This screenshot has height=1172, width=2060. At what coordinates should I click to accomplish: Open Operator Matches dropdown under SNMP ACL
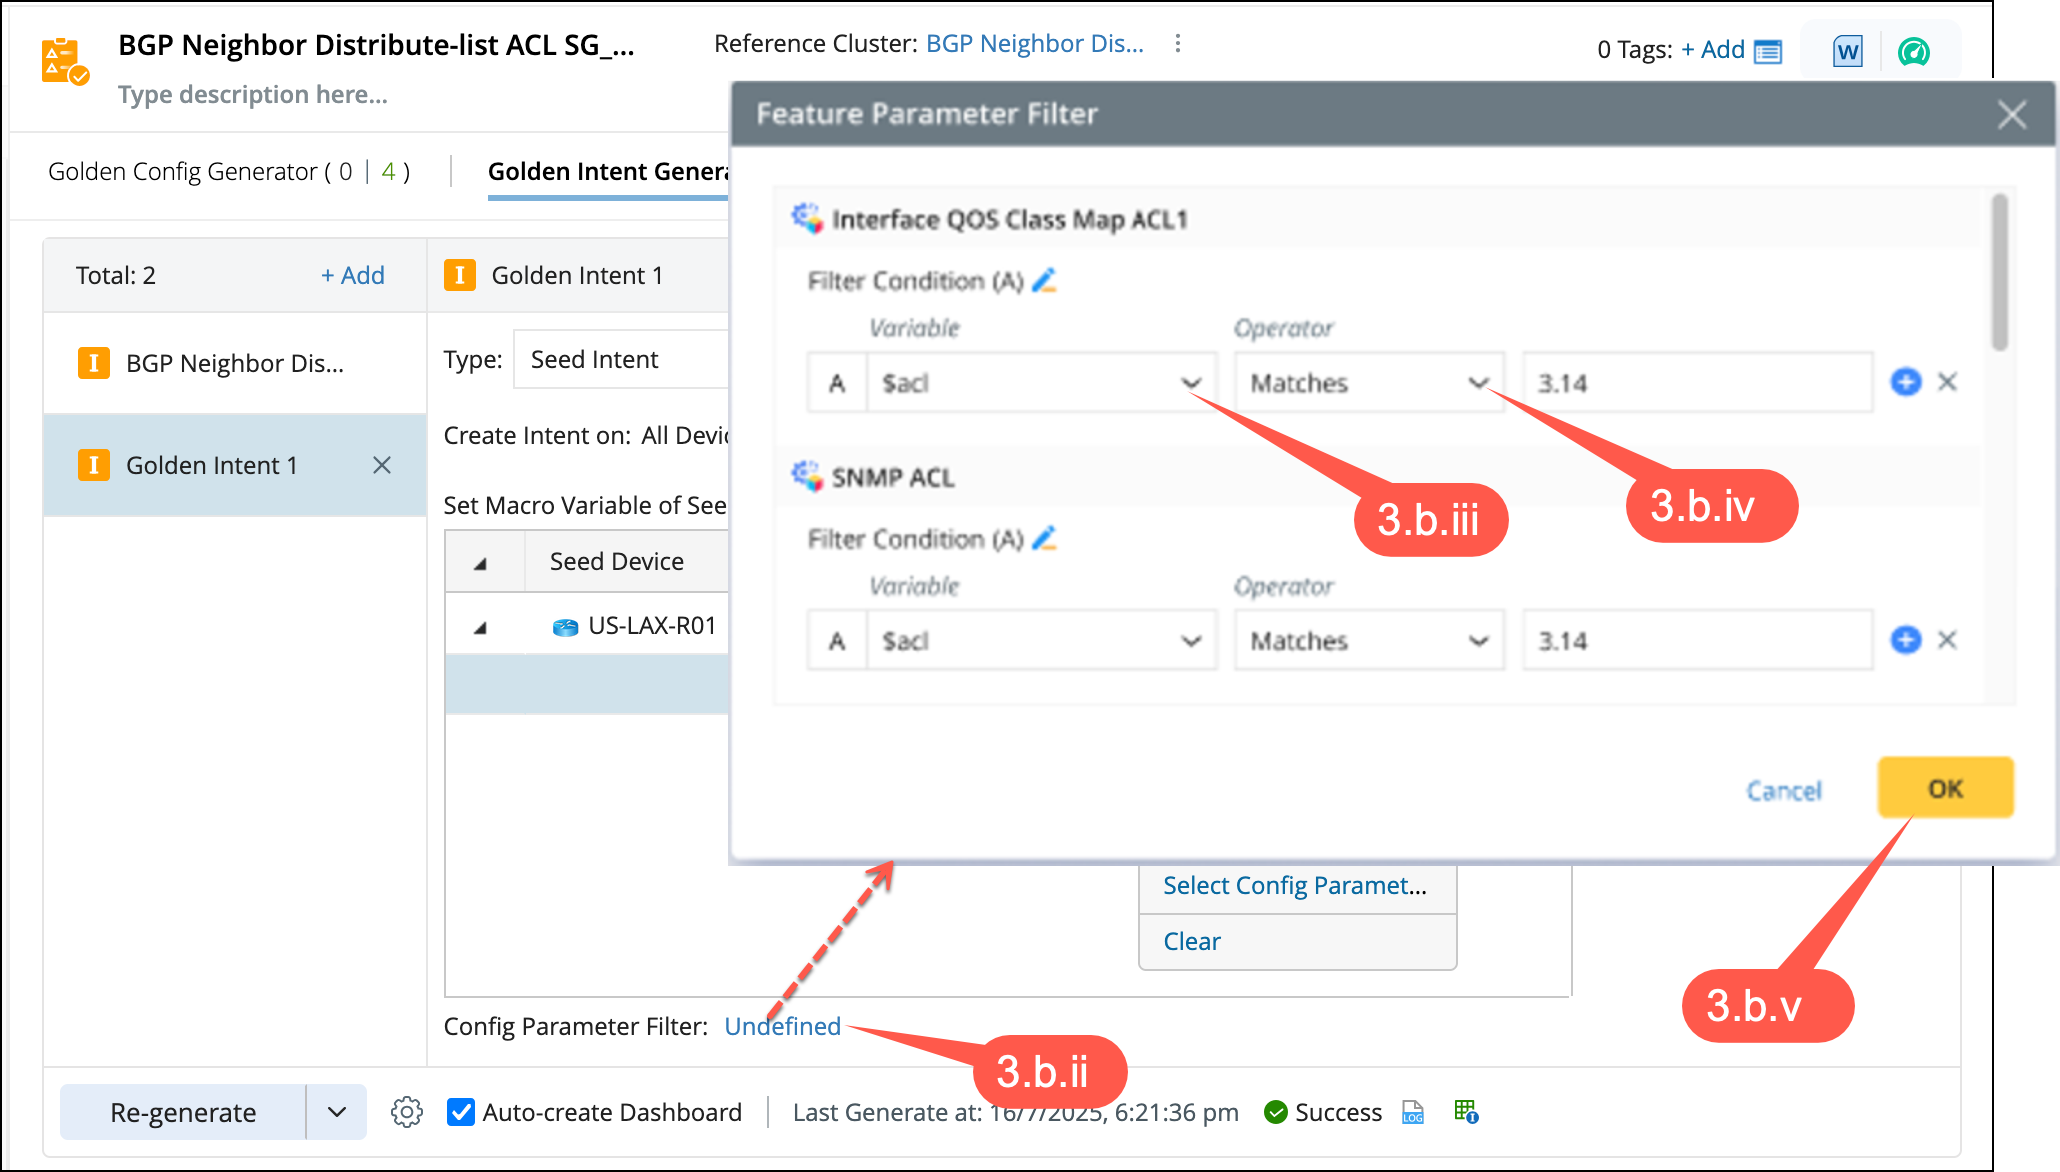pos(1368,641)
